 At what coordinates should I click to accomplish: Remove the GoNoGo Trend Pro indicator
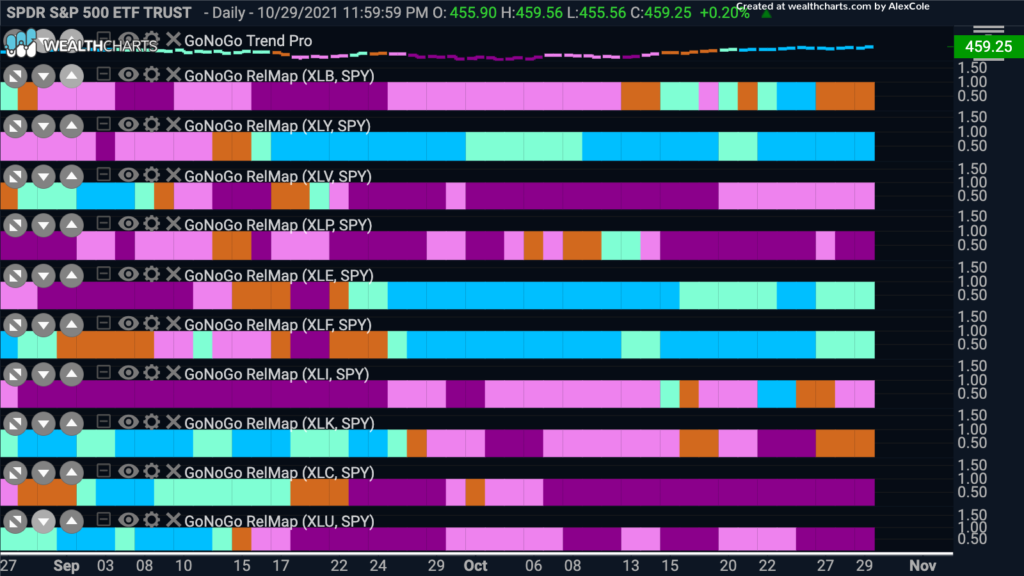(173, 40)
